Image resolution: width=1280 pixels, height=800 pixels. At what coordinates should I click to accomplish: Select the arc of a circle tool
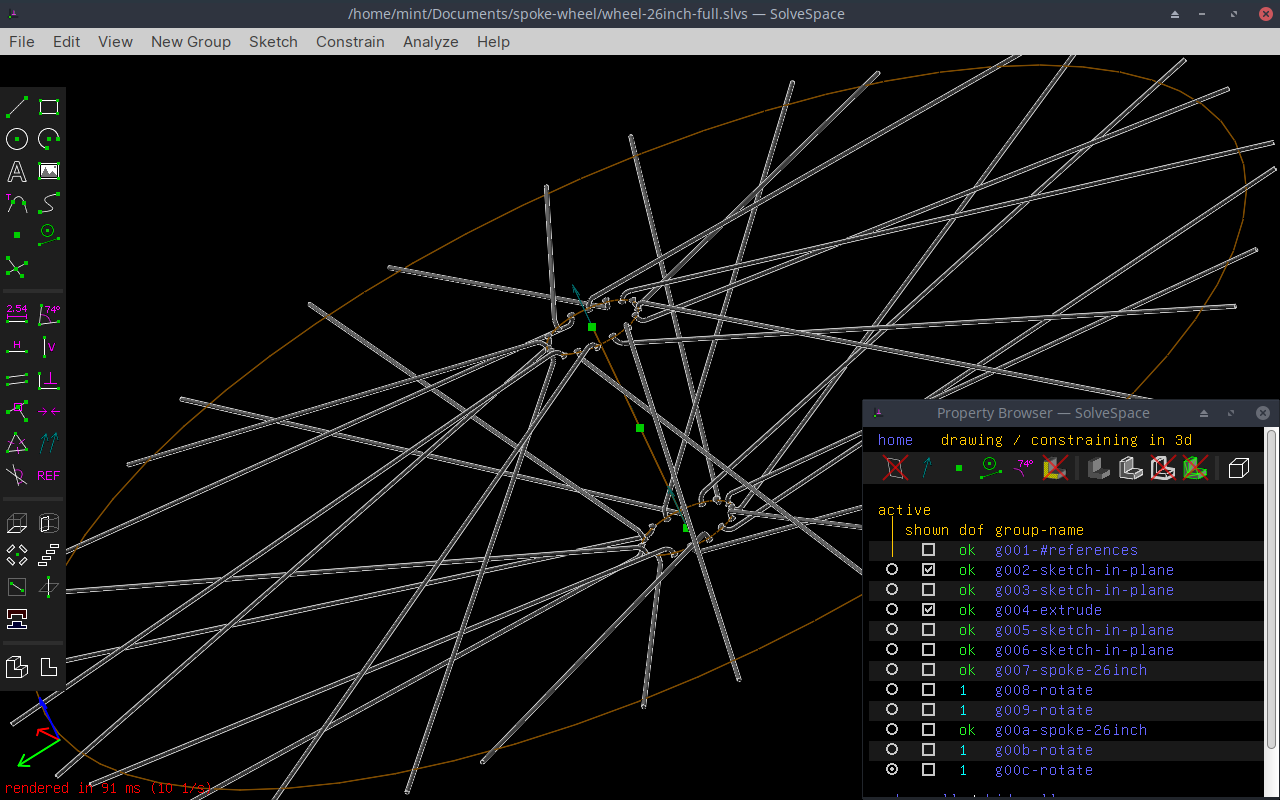(49, 139)
